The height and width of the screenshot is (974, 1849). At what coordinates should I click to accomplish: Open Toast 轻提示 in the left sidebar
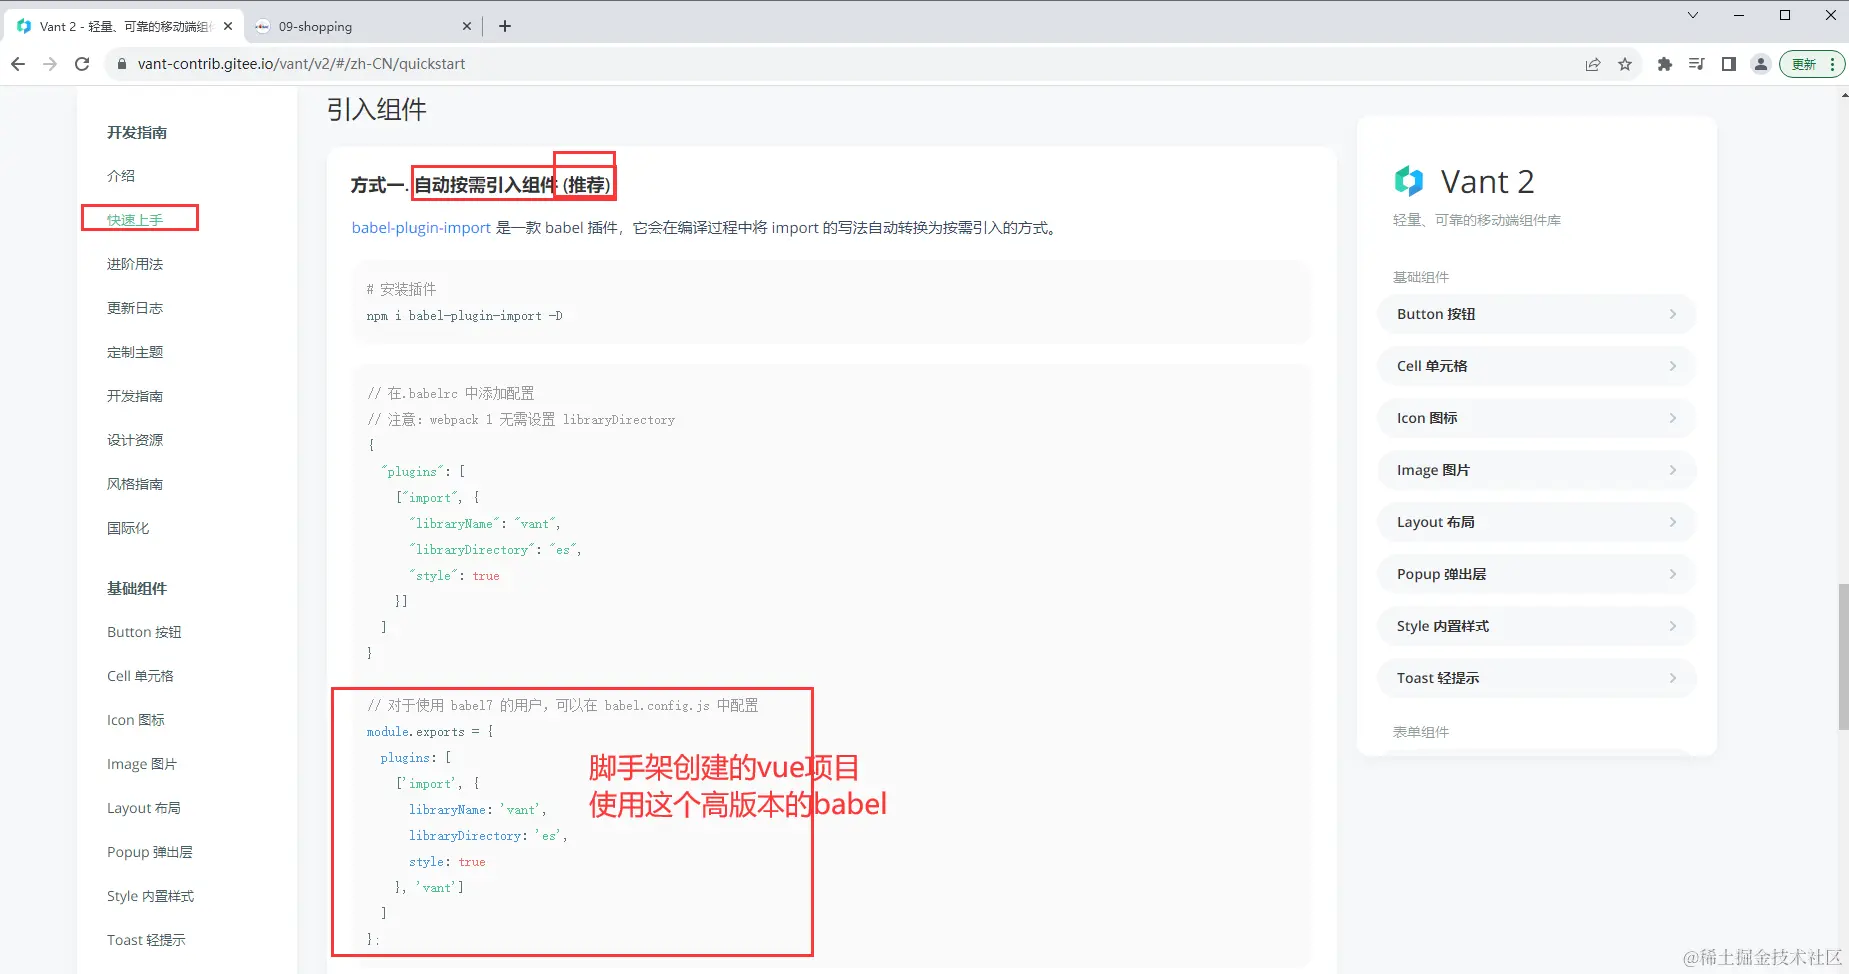coord(146,940)
